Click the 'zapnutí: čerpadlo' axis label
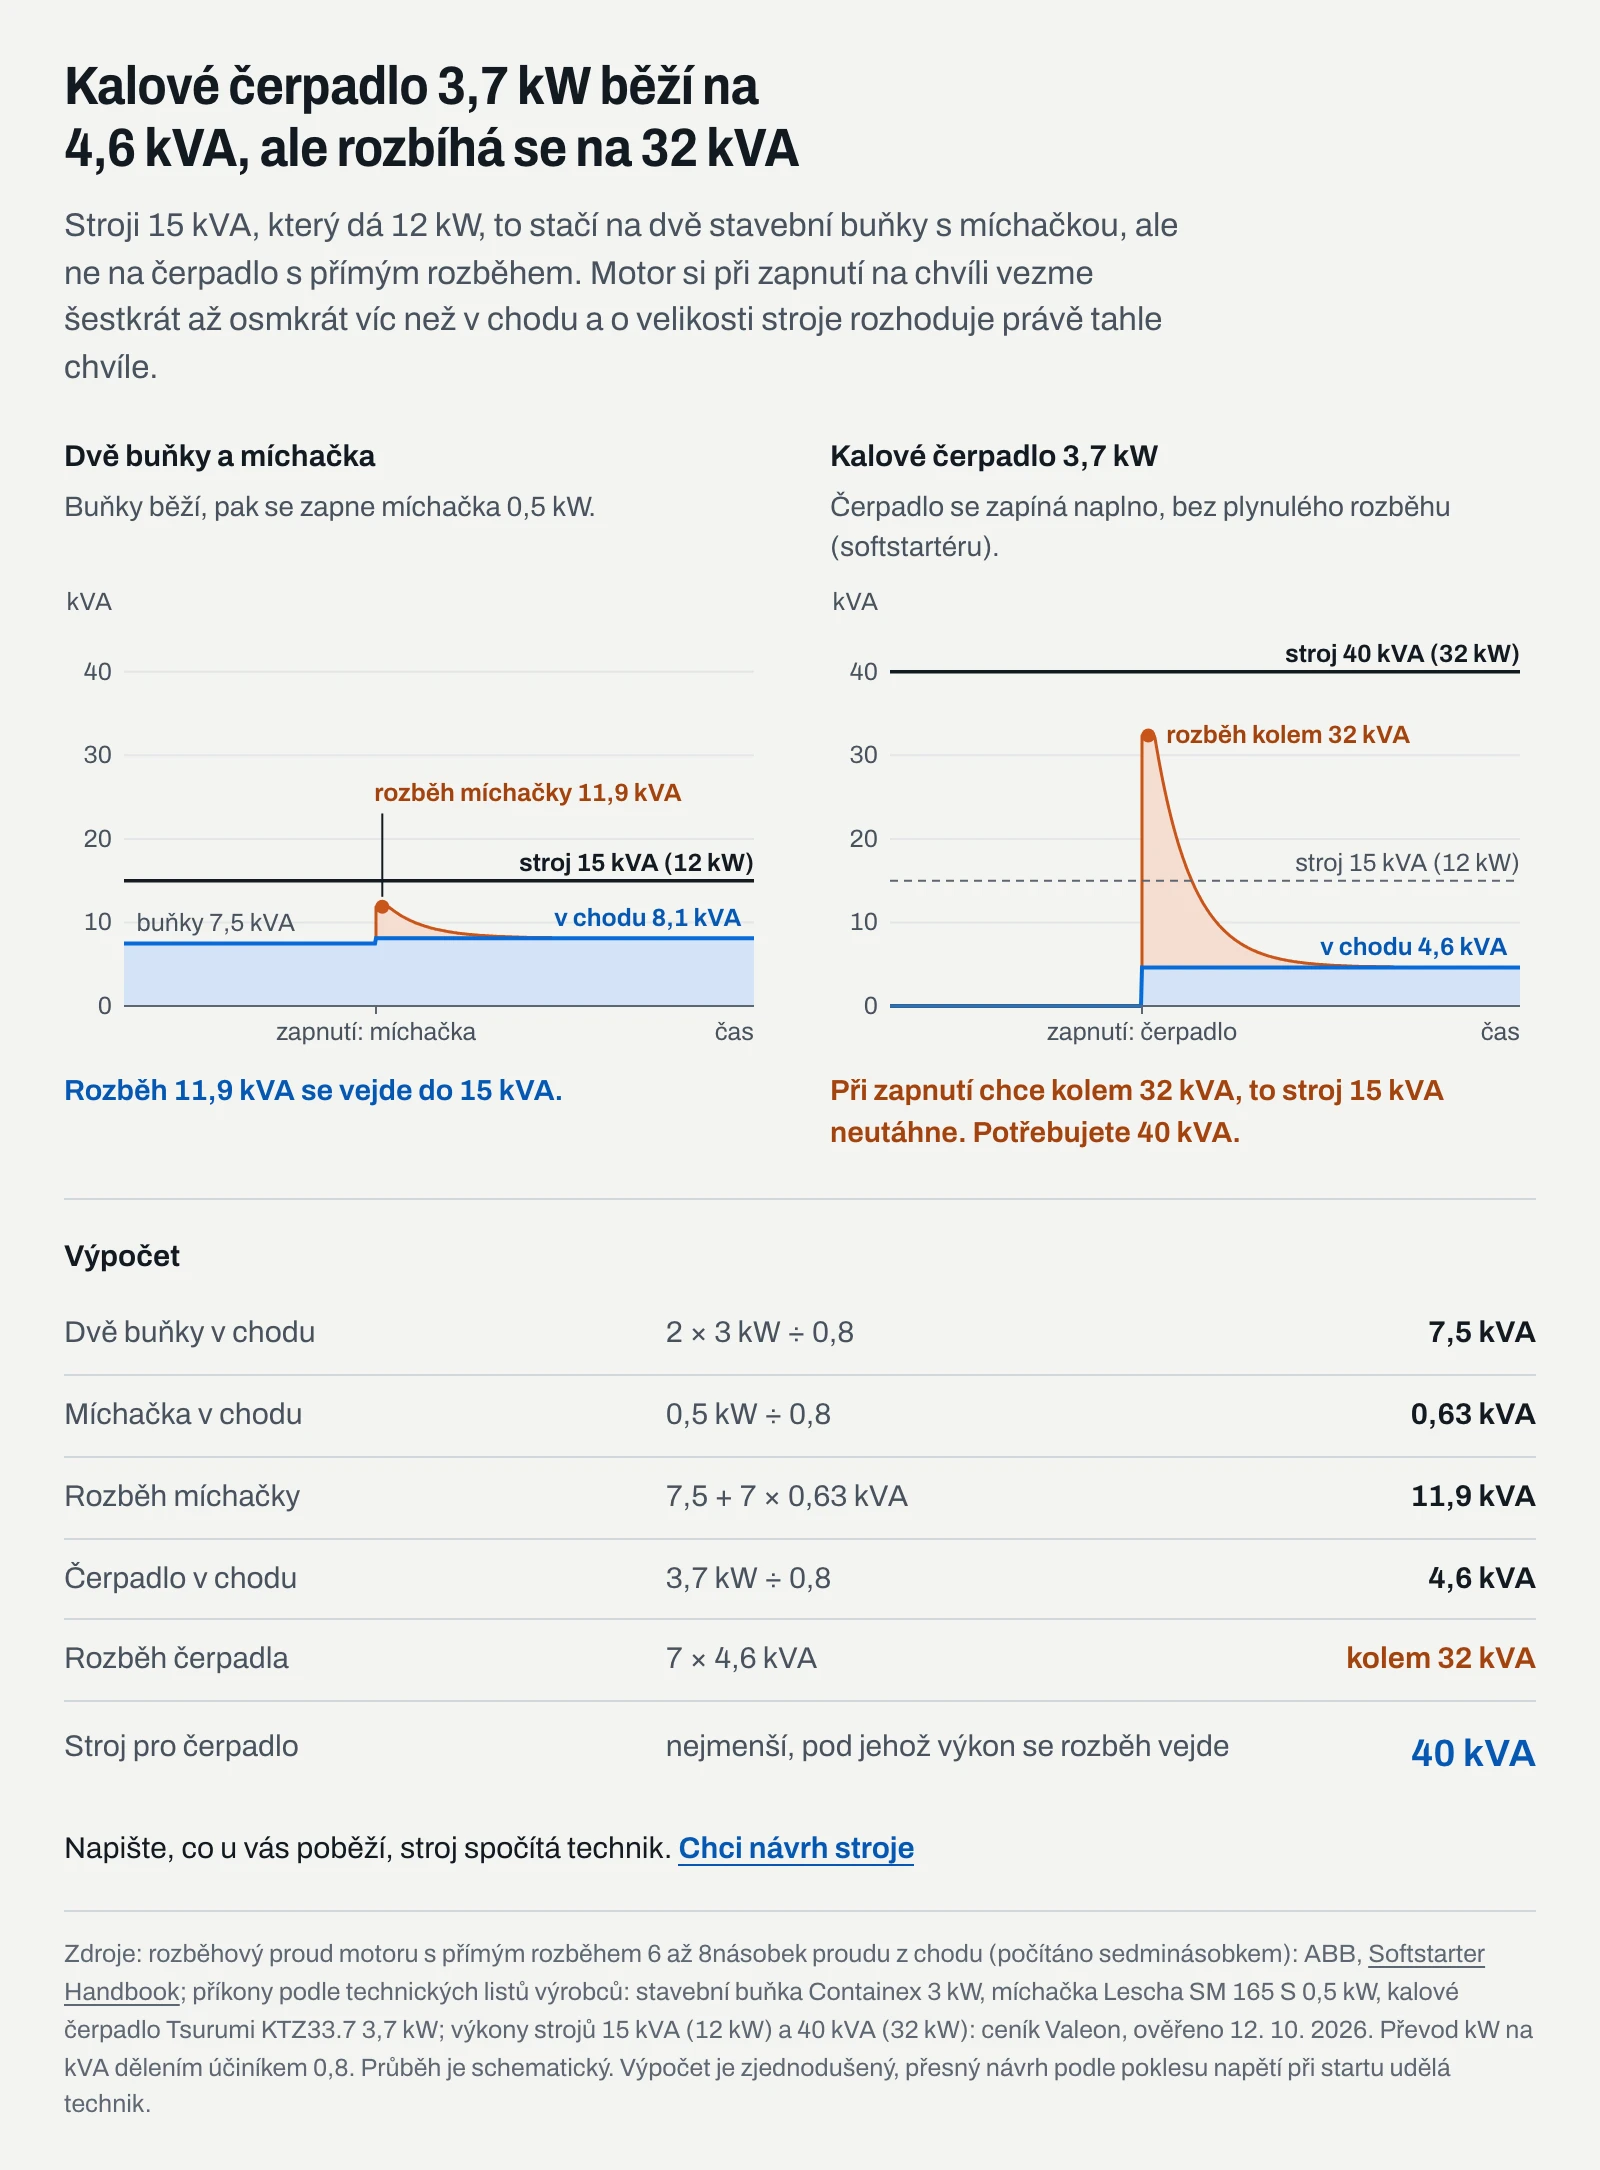 point(1141,1032)
